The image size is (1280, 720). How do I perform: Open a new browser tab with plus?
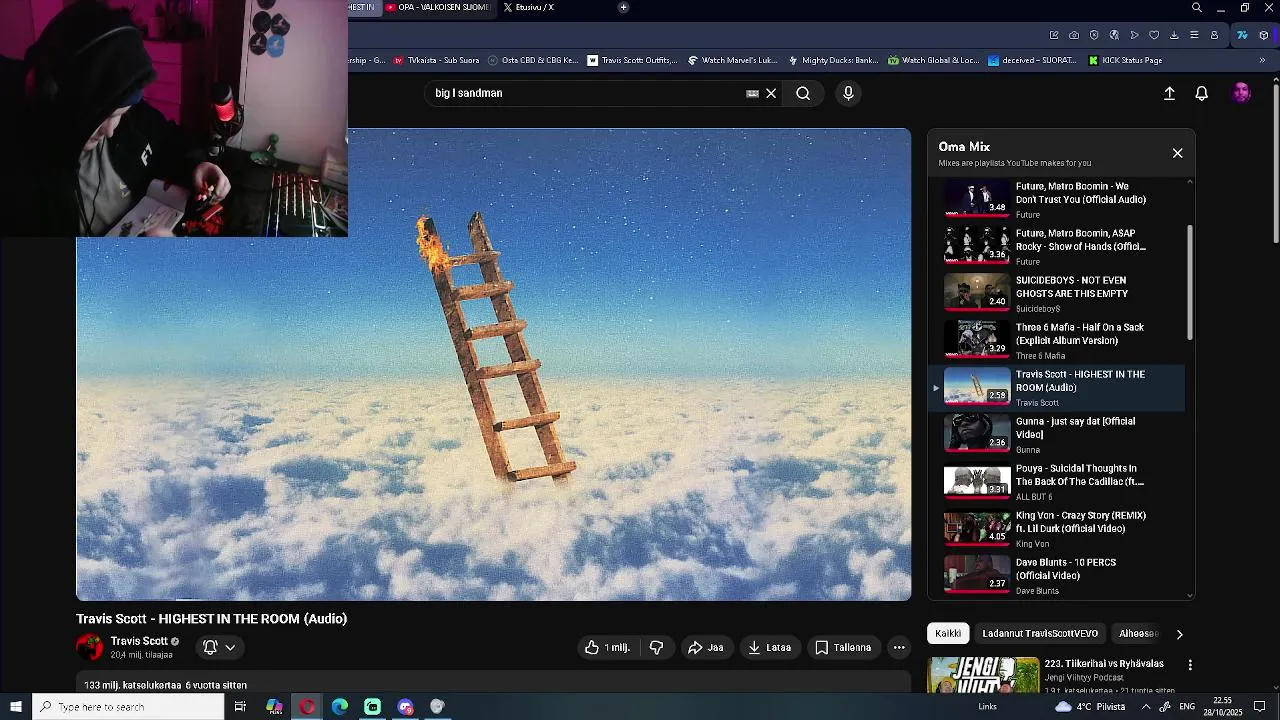623,7
